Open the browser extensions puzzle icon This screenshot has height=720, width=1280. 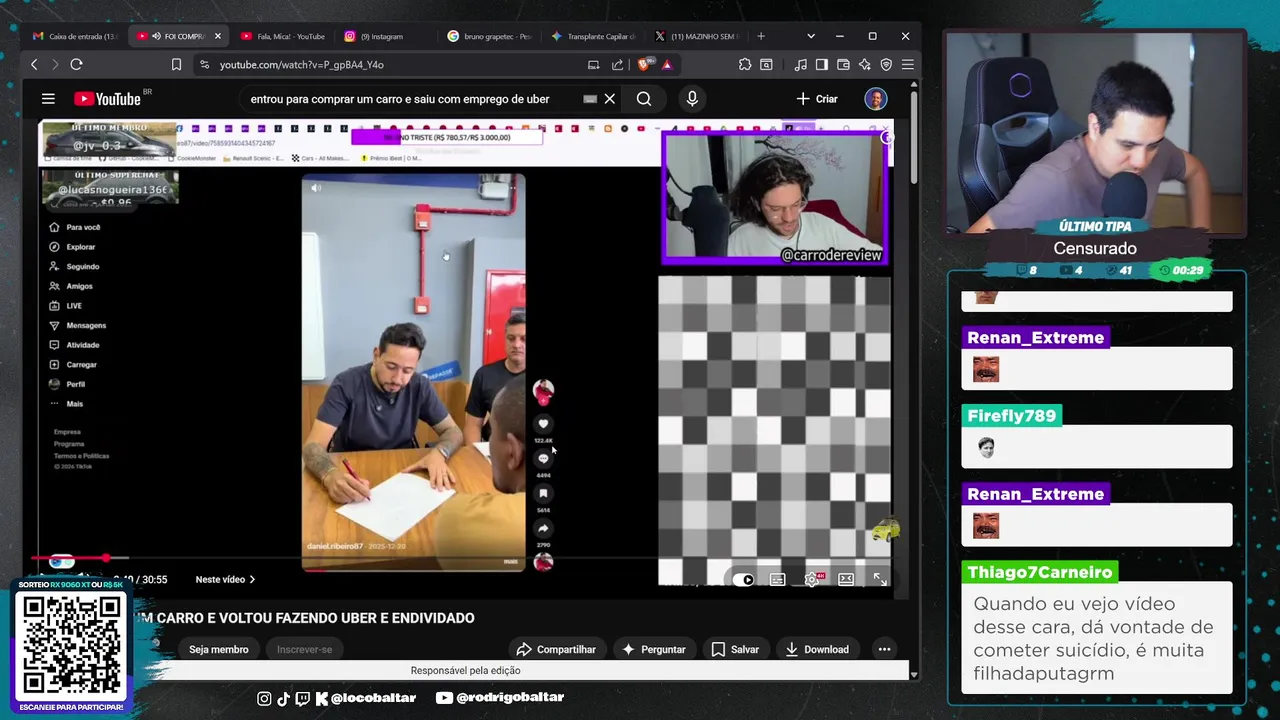tap(745, 64)
